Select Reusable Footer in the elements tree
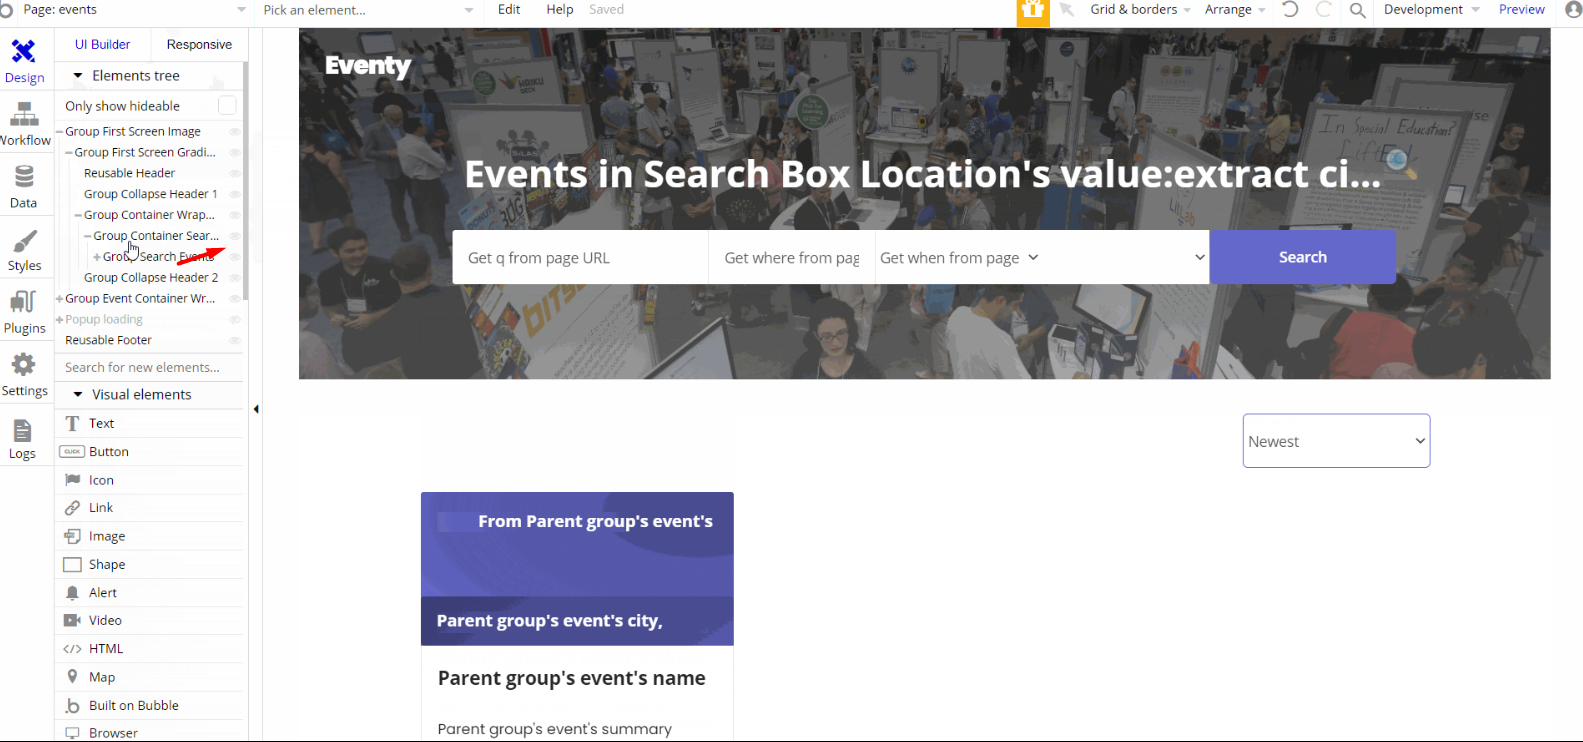Image resolution: width=1583 pixels, height=742 pixels. coord(108,341)
